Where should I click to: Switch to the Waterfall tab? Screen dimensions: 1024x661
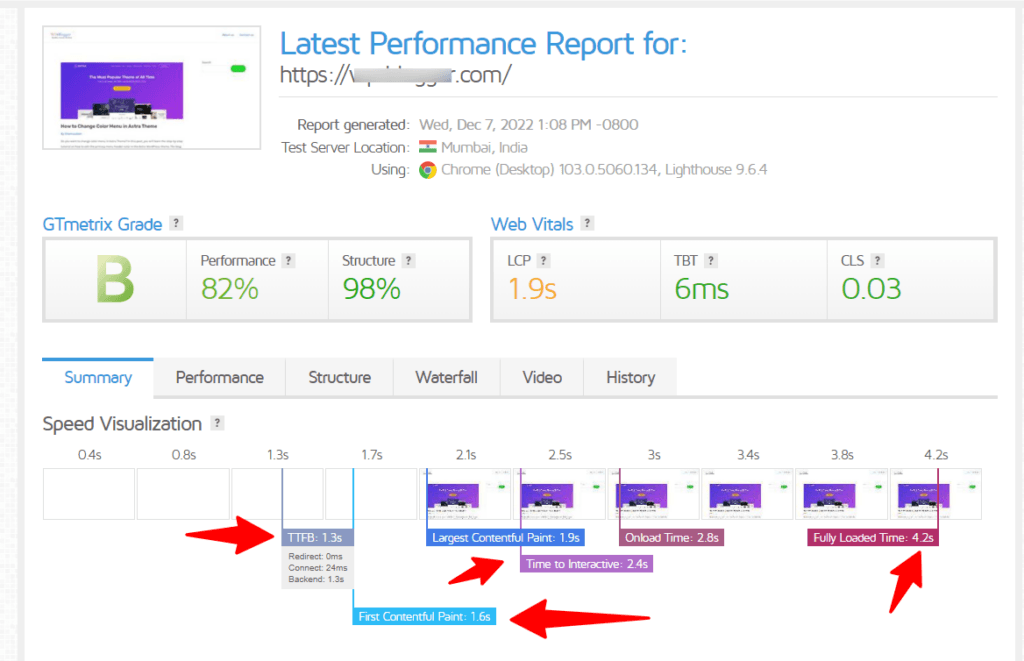(x=446, y=377)
